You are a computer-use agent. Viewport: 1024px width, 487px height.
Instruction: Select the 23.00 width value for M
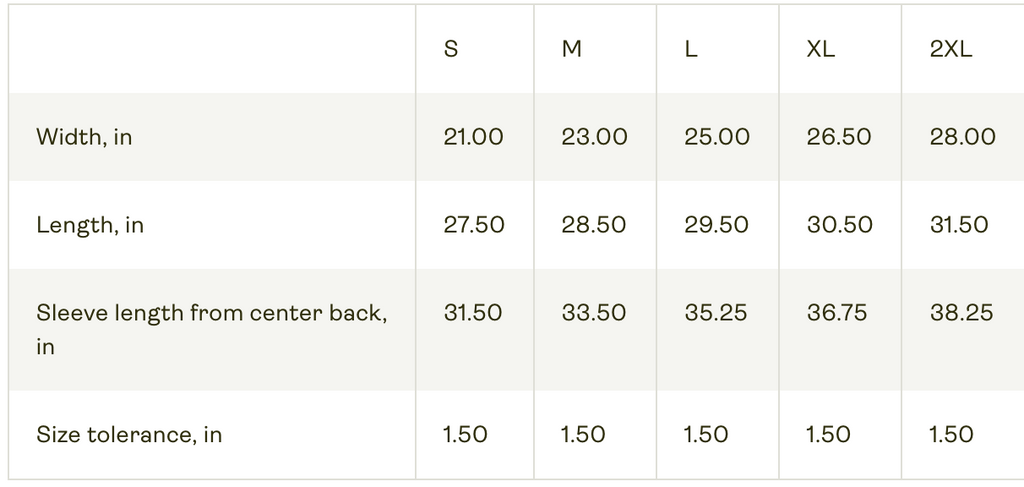(594, 137)
